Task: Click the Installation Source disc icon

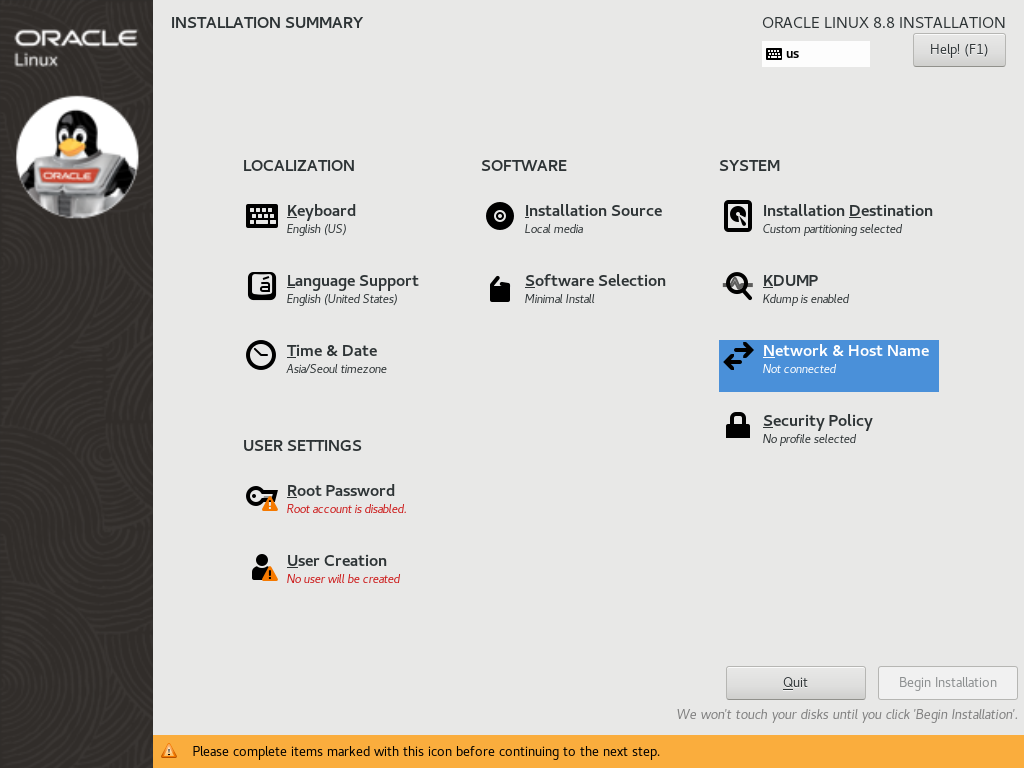Action: click(499, 216)
